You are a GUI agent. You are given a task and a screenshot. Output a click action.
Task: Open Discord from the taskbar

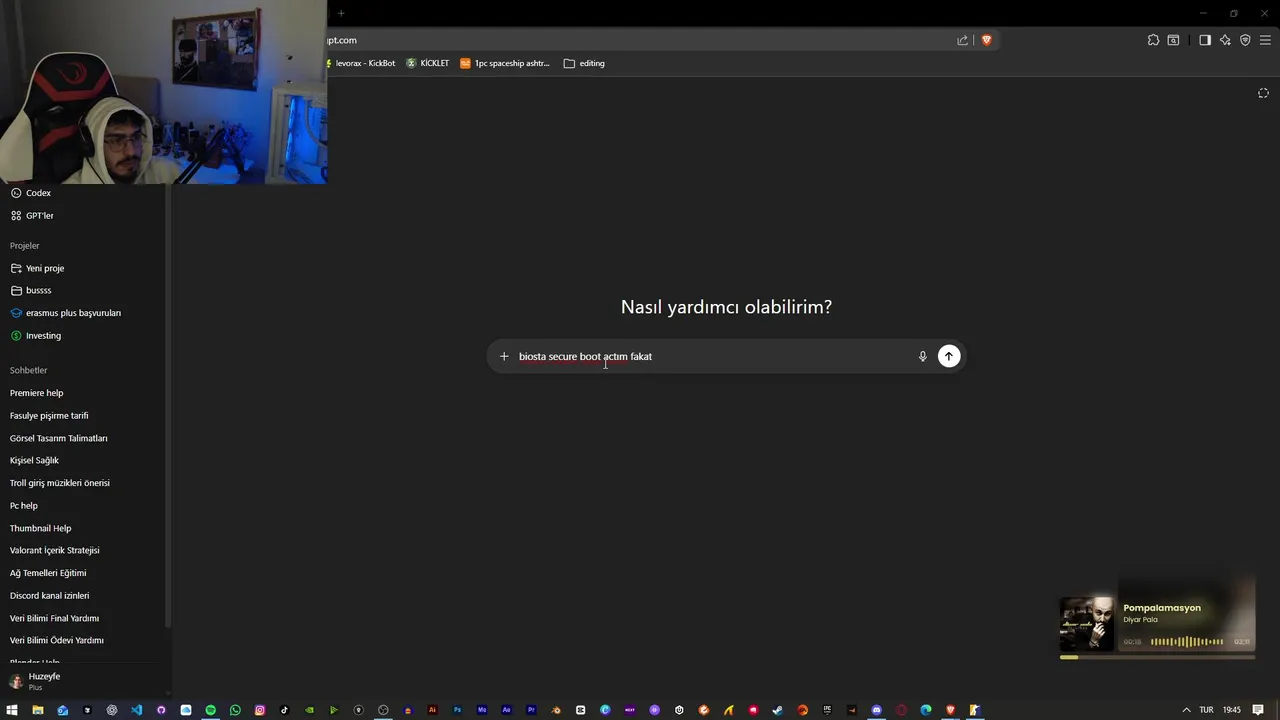click(876, 710)
